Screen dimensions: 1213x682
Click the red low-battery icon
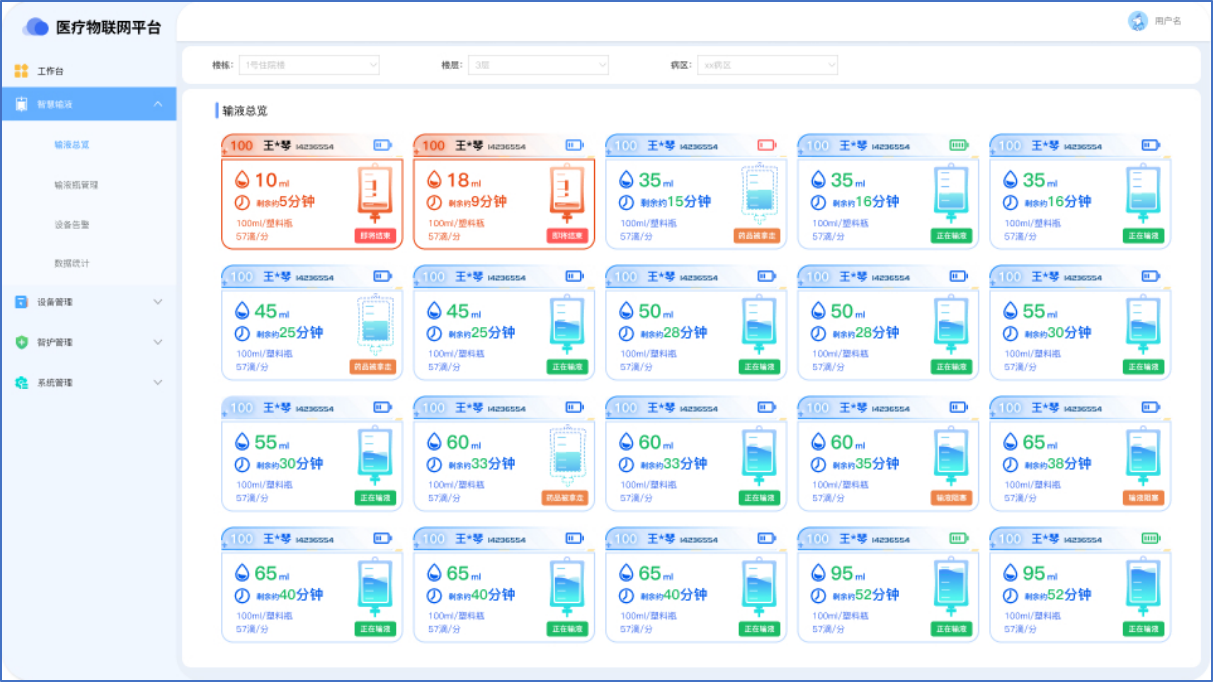766,145
